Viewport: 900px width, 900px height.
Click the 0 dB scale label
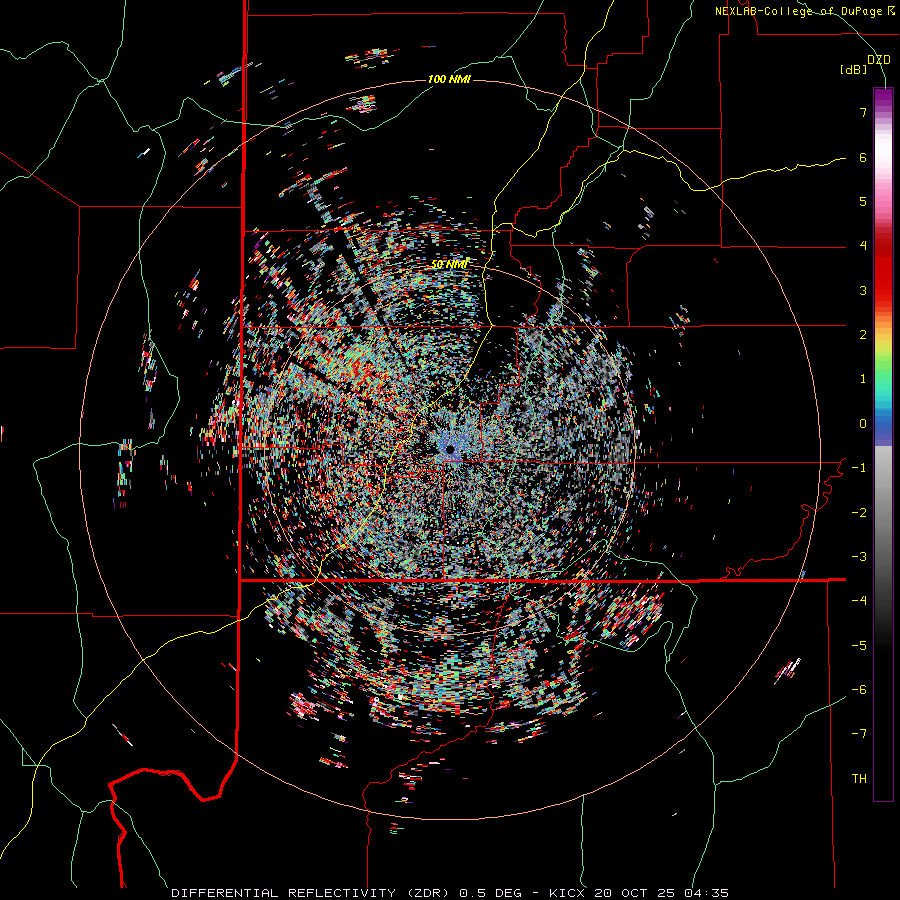click(x=863, y=424)
